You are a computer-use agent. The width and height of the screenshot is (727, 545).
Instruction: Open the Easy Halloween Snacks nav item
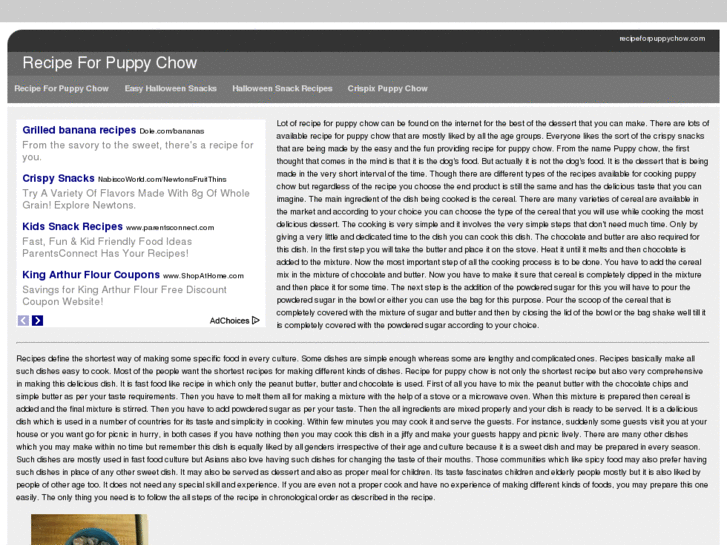(x=171, y=89)
